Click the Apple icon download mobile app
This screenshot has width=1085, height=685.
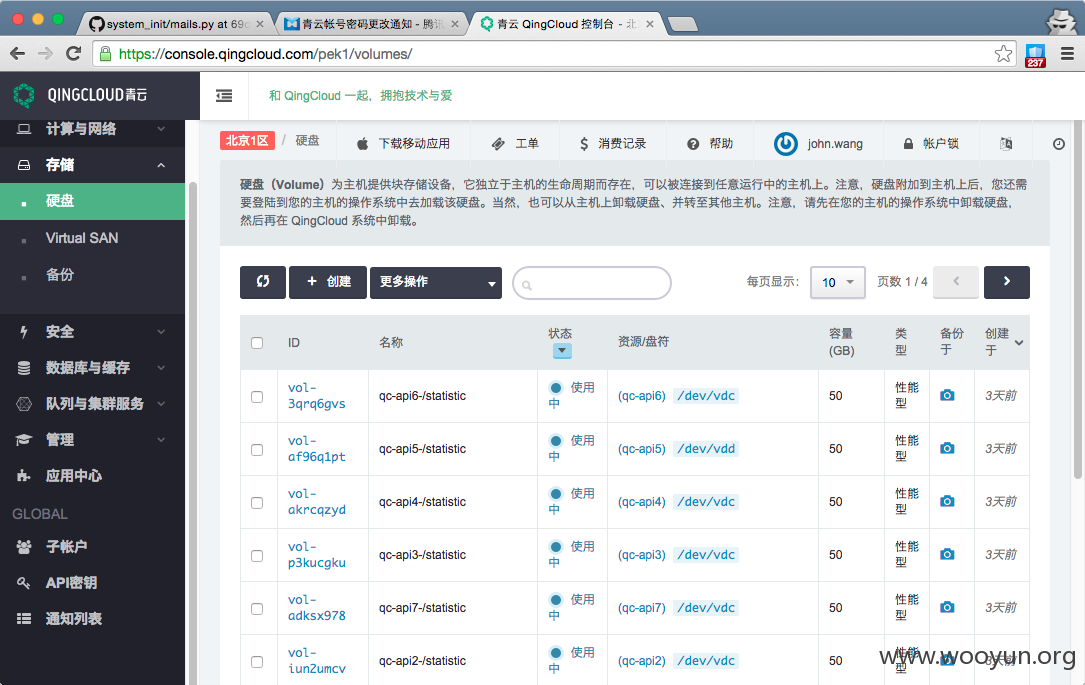(x=363, y=143)
